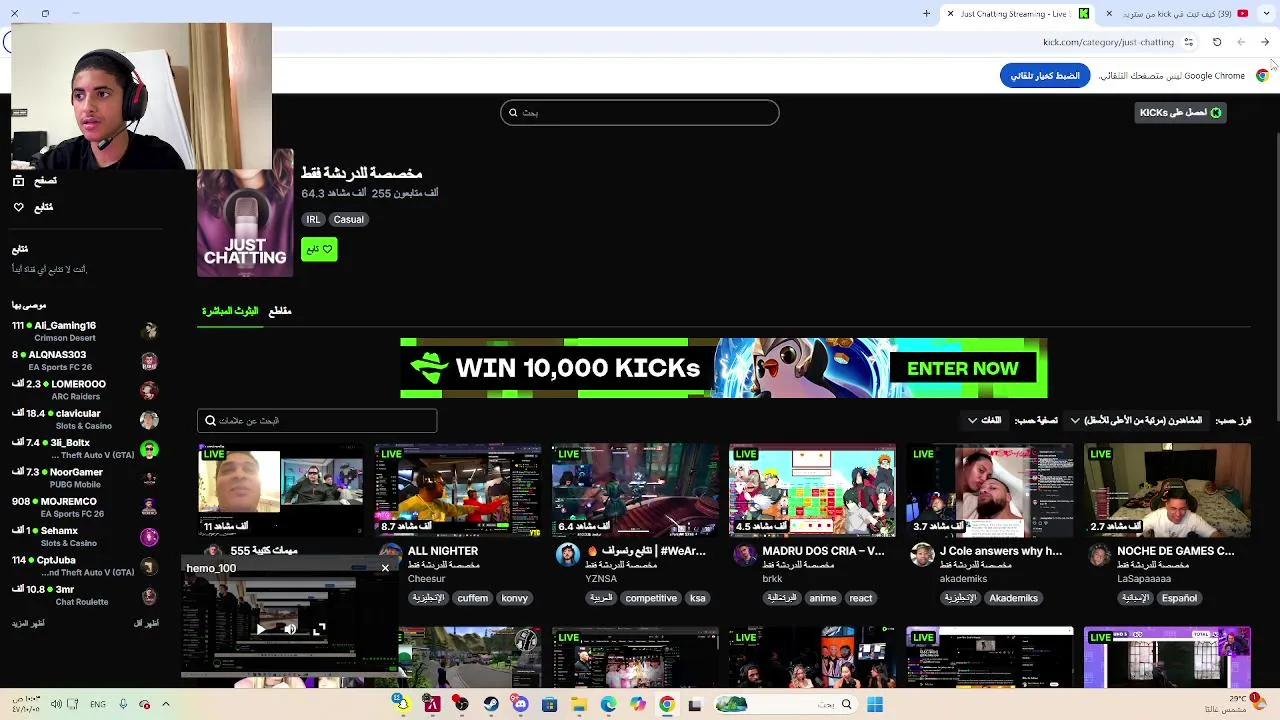Open Ali_Gaming16 recommended channel
Viewport: 1280px width, 720px height.
pos(85,332)
